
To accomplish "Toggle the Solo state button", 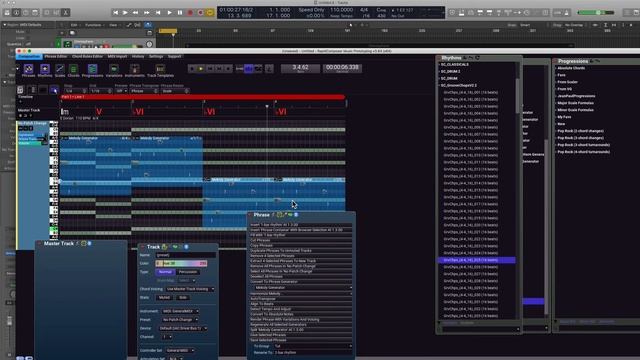I will click(x=183, y=298).
